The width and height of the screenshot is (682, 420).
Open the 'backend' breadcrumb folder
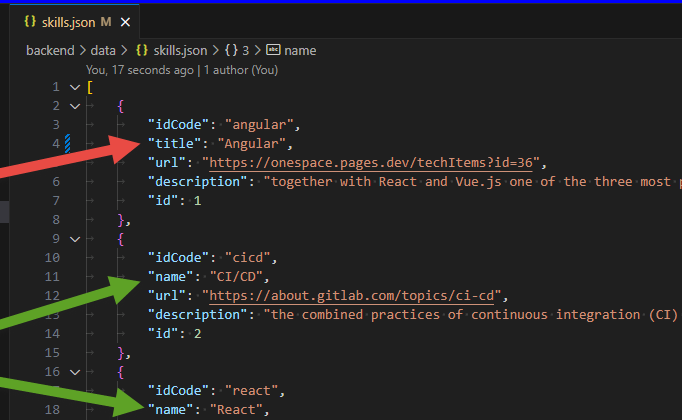(52, 49)
